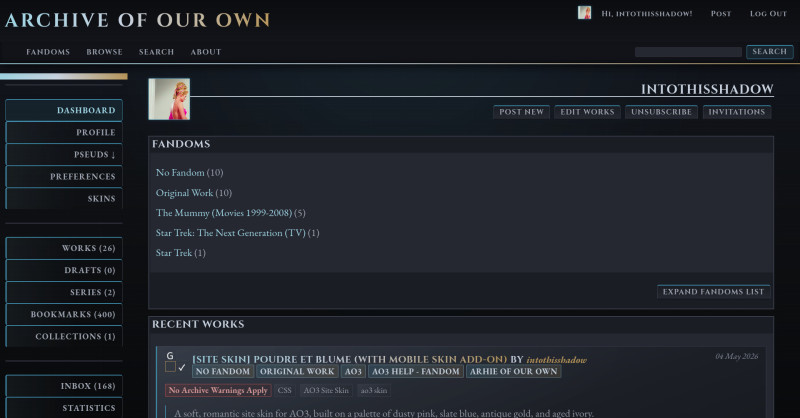Click the Arhie of Our Own tag
Screen dimensions: 800x418
tap(514, 372)
